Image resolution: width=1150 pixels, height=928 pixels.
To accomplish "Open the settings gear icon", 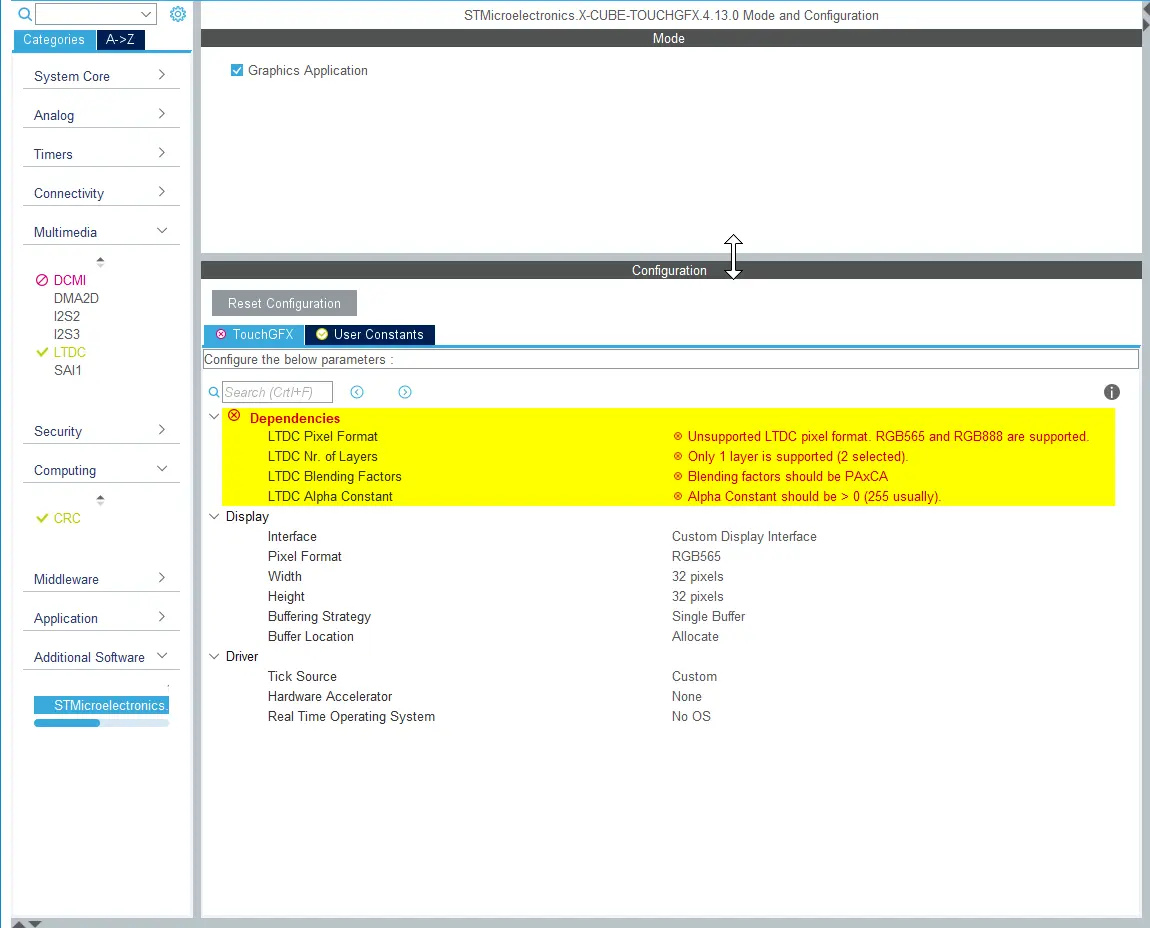I will [177, 14].
